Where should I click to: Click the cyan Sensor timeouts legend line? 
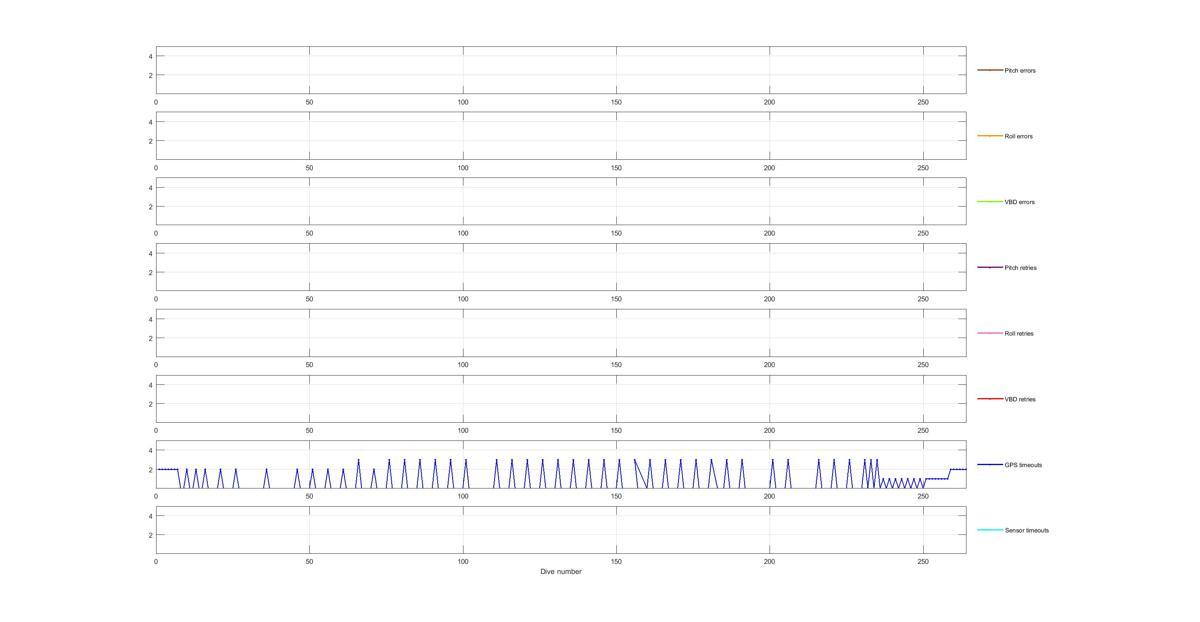(990, 530)
